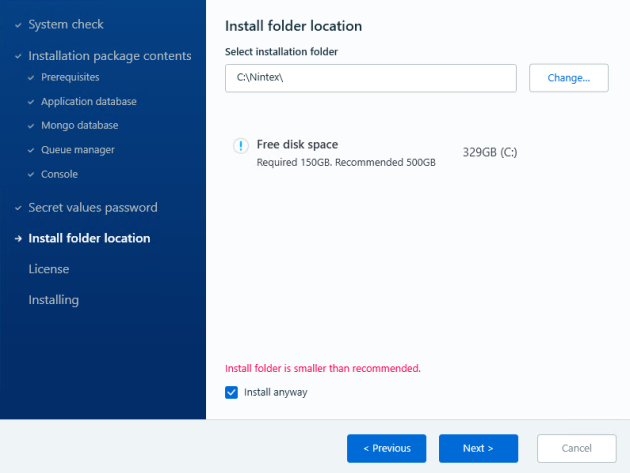
Task: Toggle the Install anyway checkbox
Action: [232, 393]
